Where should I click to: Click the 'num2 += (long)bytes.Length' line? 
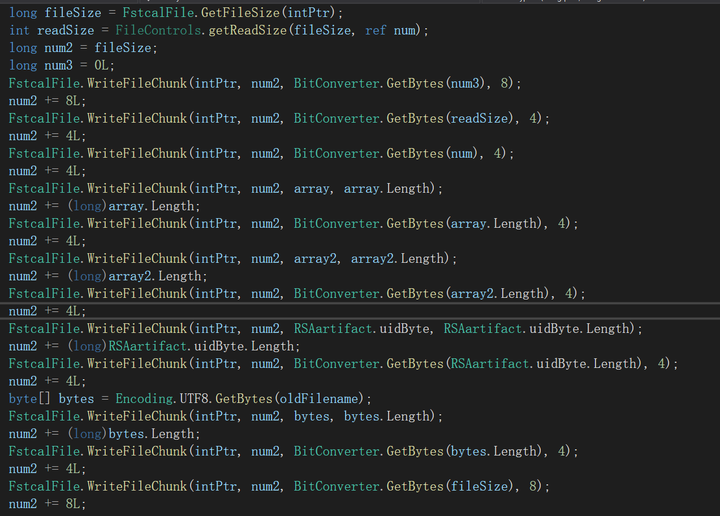[x=104, y=434]
